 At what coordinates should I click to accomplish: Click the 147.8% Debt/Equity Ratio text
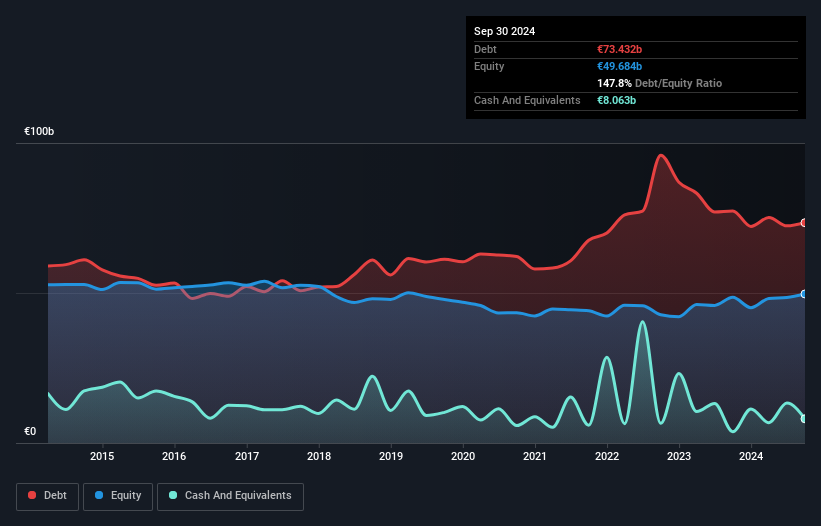[x=659, y=83]
